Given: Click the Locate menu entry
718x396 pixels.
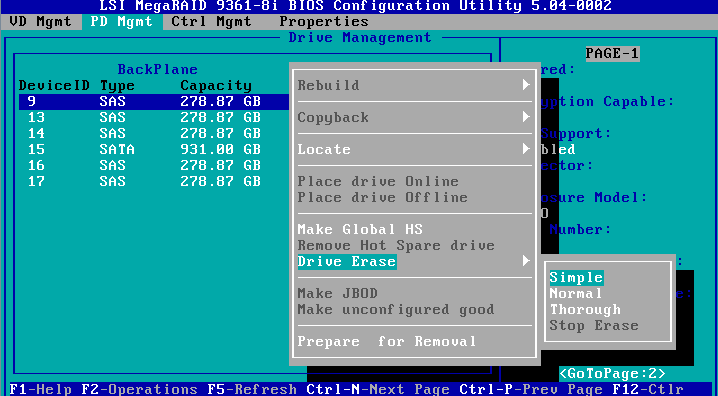Looking at the screenshot, I should tap(324, 149).
